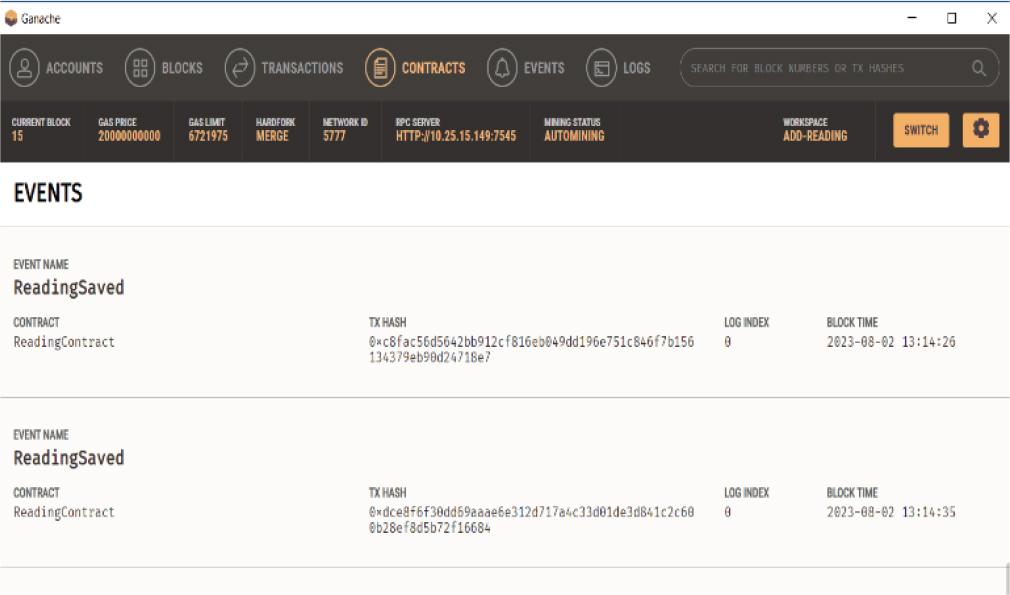Maximize the Ganache window
This screenshot has width=1010, height=595.
tap(951, 18)
